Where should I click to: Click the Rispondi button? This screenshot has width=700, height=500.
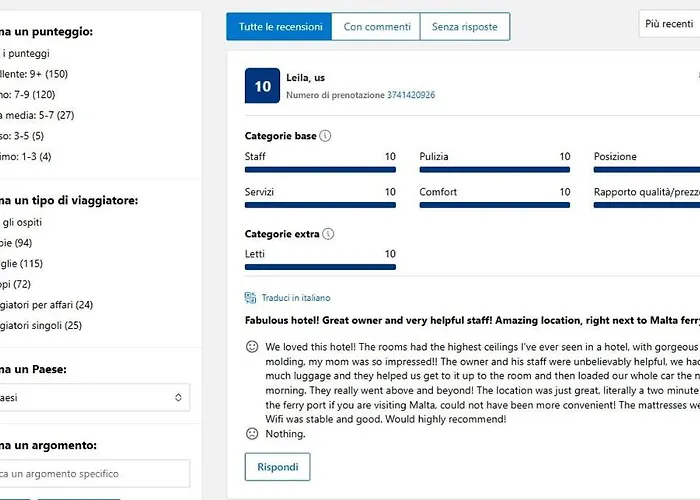coord(277,467)
